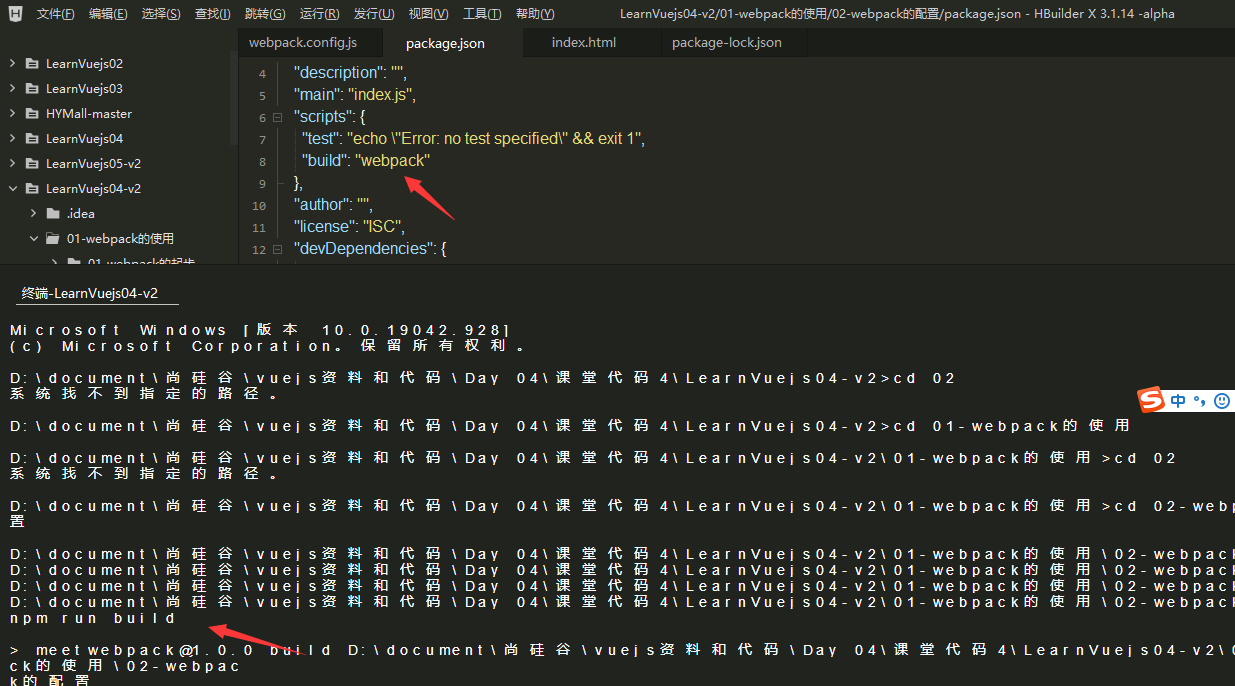1235x686 pixels.
Task: Click the LearnVuejs02 project icon
Action: pos(32,63)
